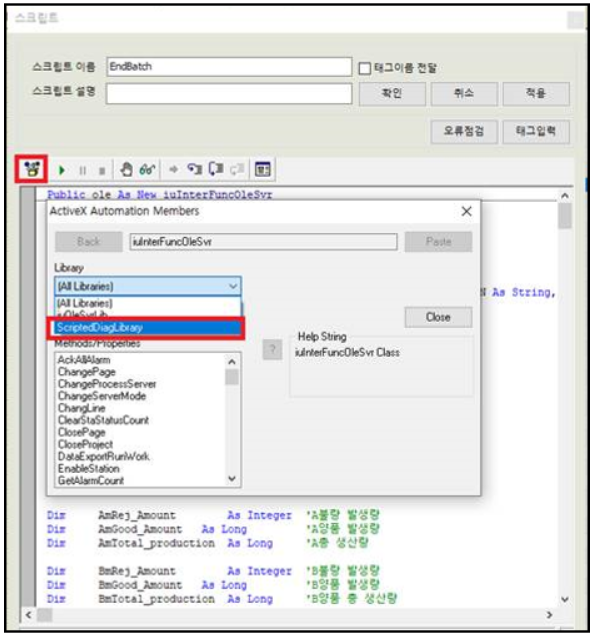The width and height of the screenshot is (592, 636).
Task: Click the help question mark button
Action: point(272,349)
